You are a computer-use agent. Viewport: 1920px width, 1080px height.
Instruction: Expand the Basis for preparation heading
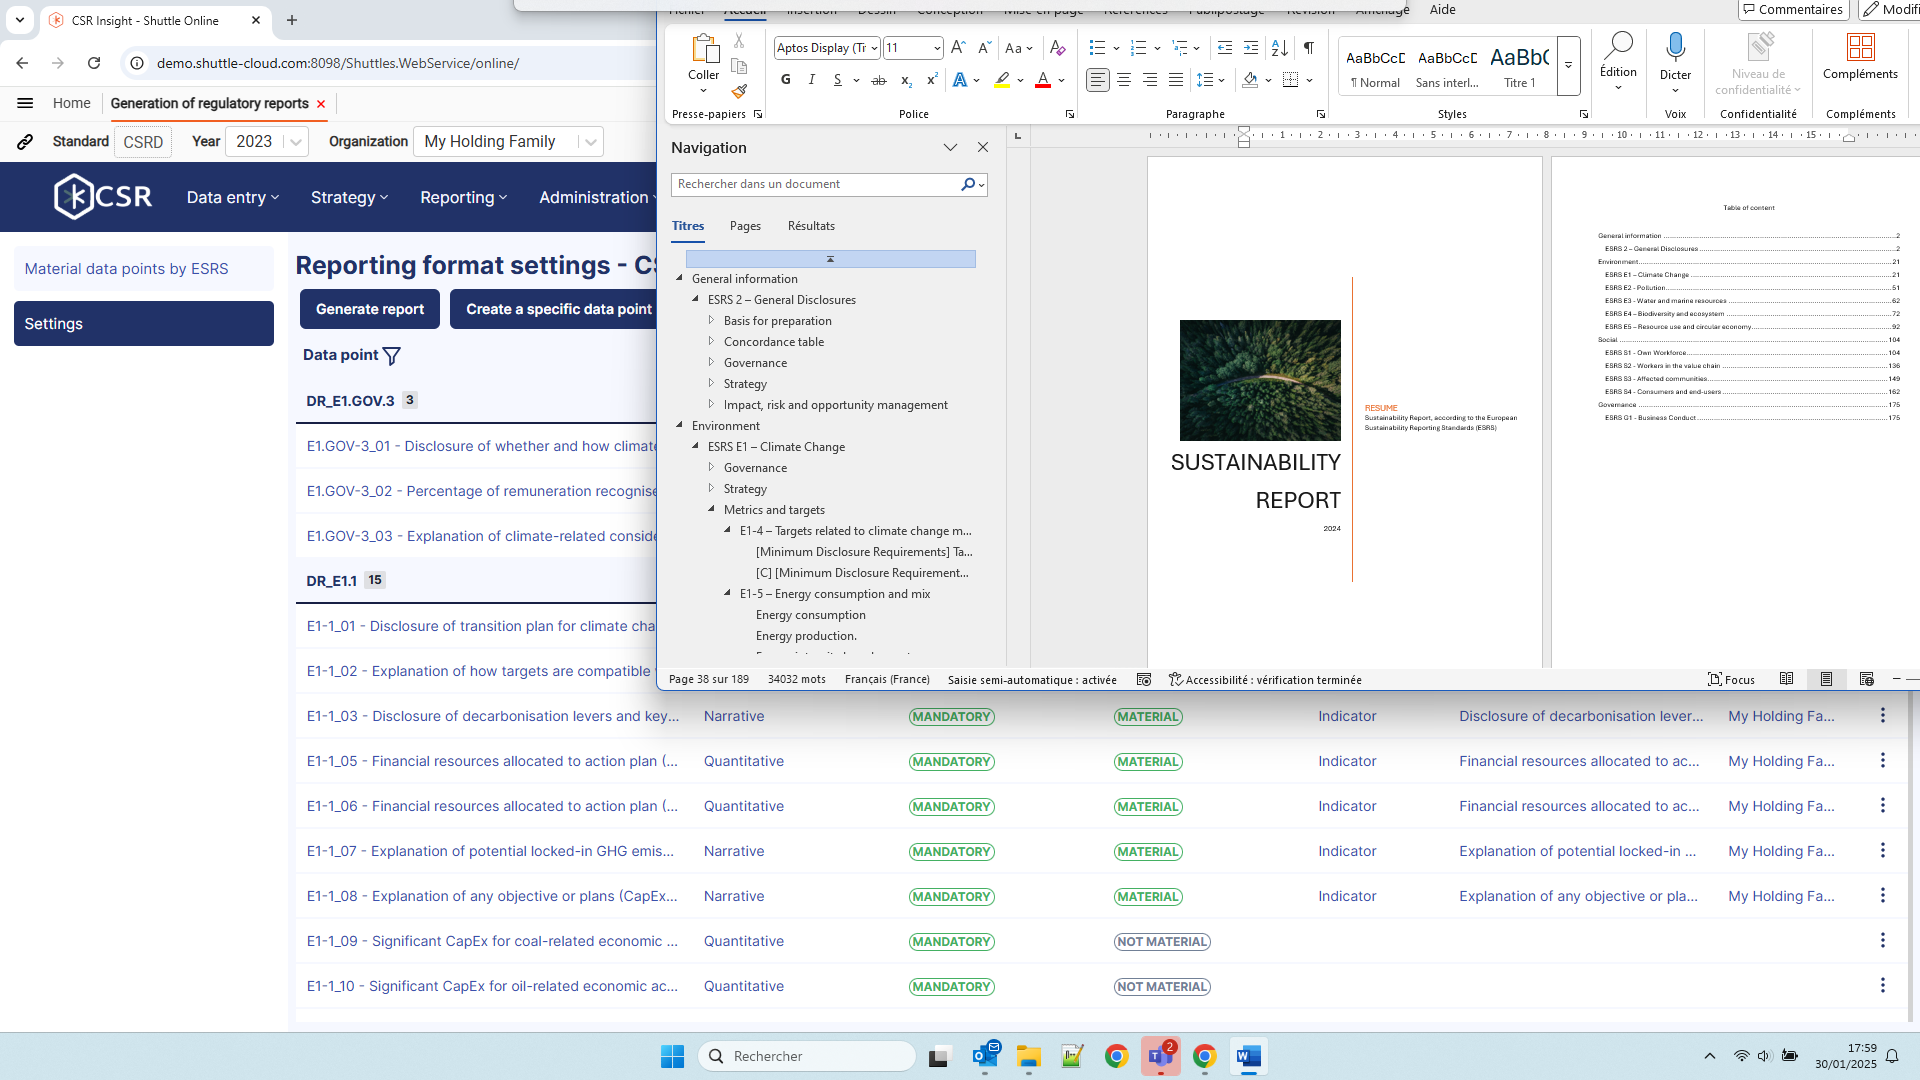(711, 321)
